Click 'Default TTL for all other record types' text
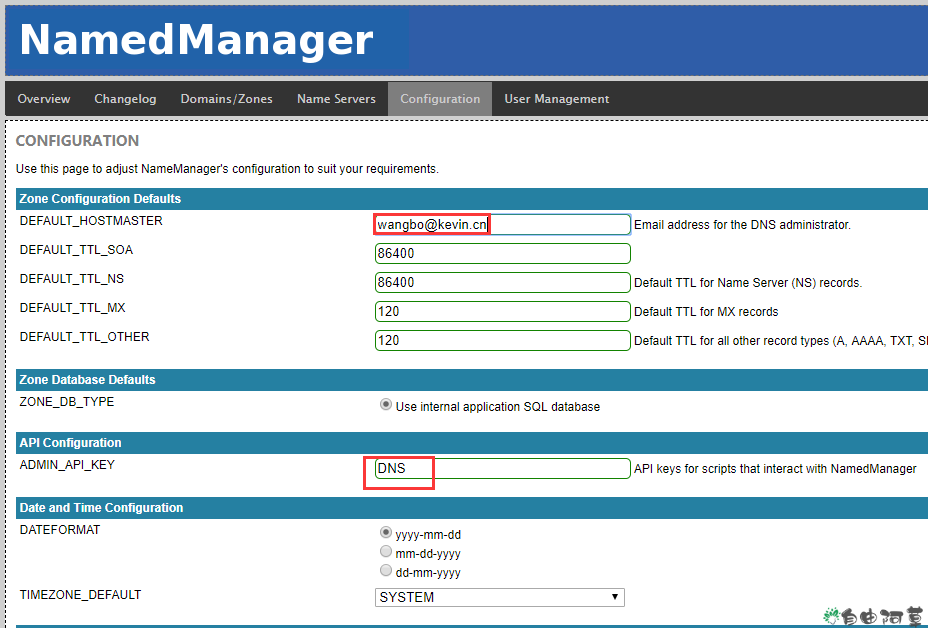The image size is (928, 628). (x=781, y=341)
